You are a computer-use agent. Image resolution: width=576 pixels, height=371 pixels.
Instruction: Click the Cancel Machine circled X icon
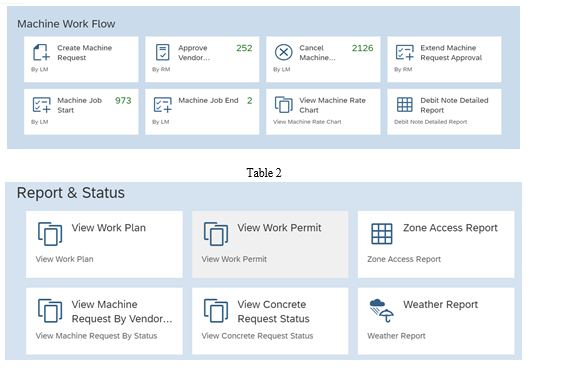(x=284, y=52)
